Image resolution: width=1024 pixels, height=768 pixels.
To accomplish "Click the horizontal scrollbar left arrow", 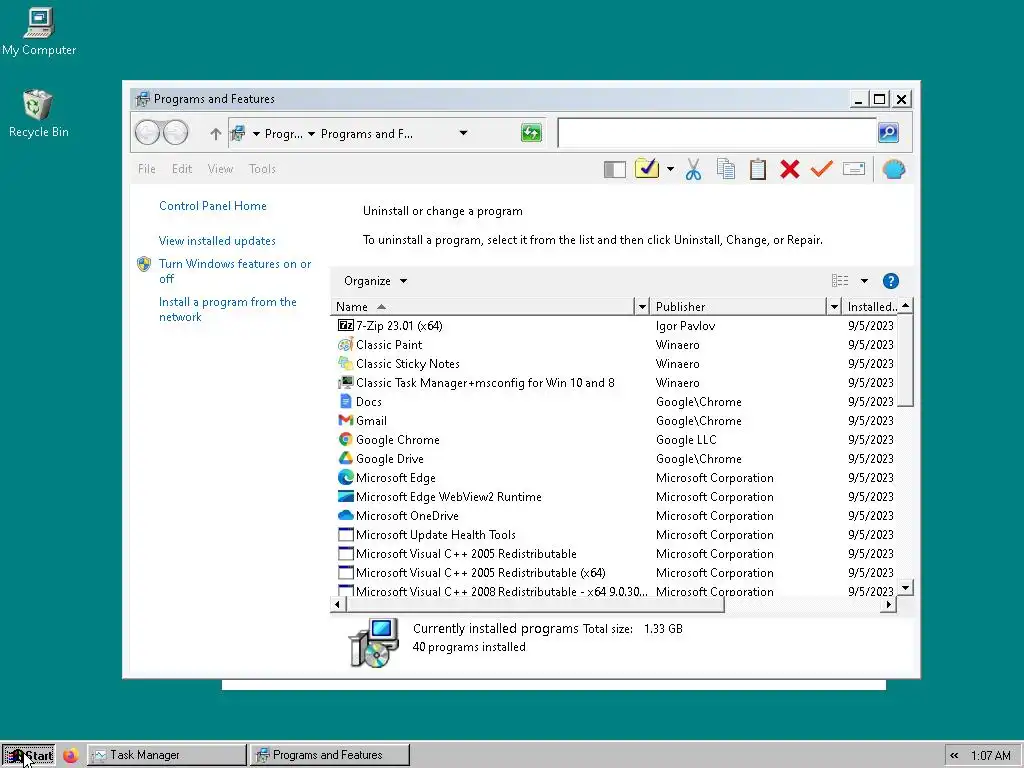I will click(x=337, y=605).
